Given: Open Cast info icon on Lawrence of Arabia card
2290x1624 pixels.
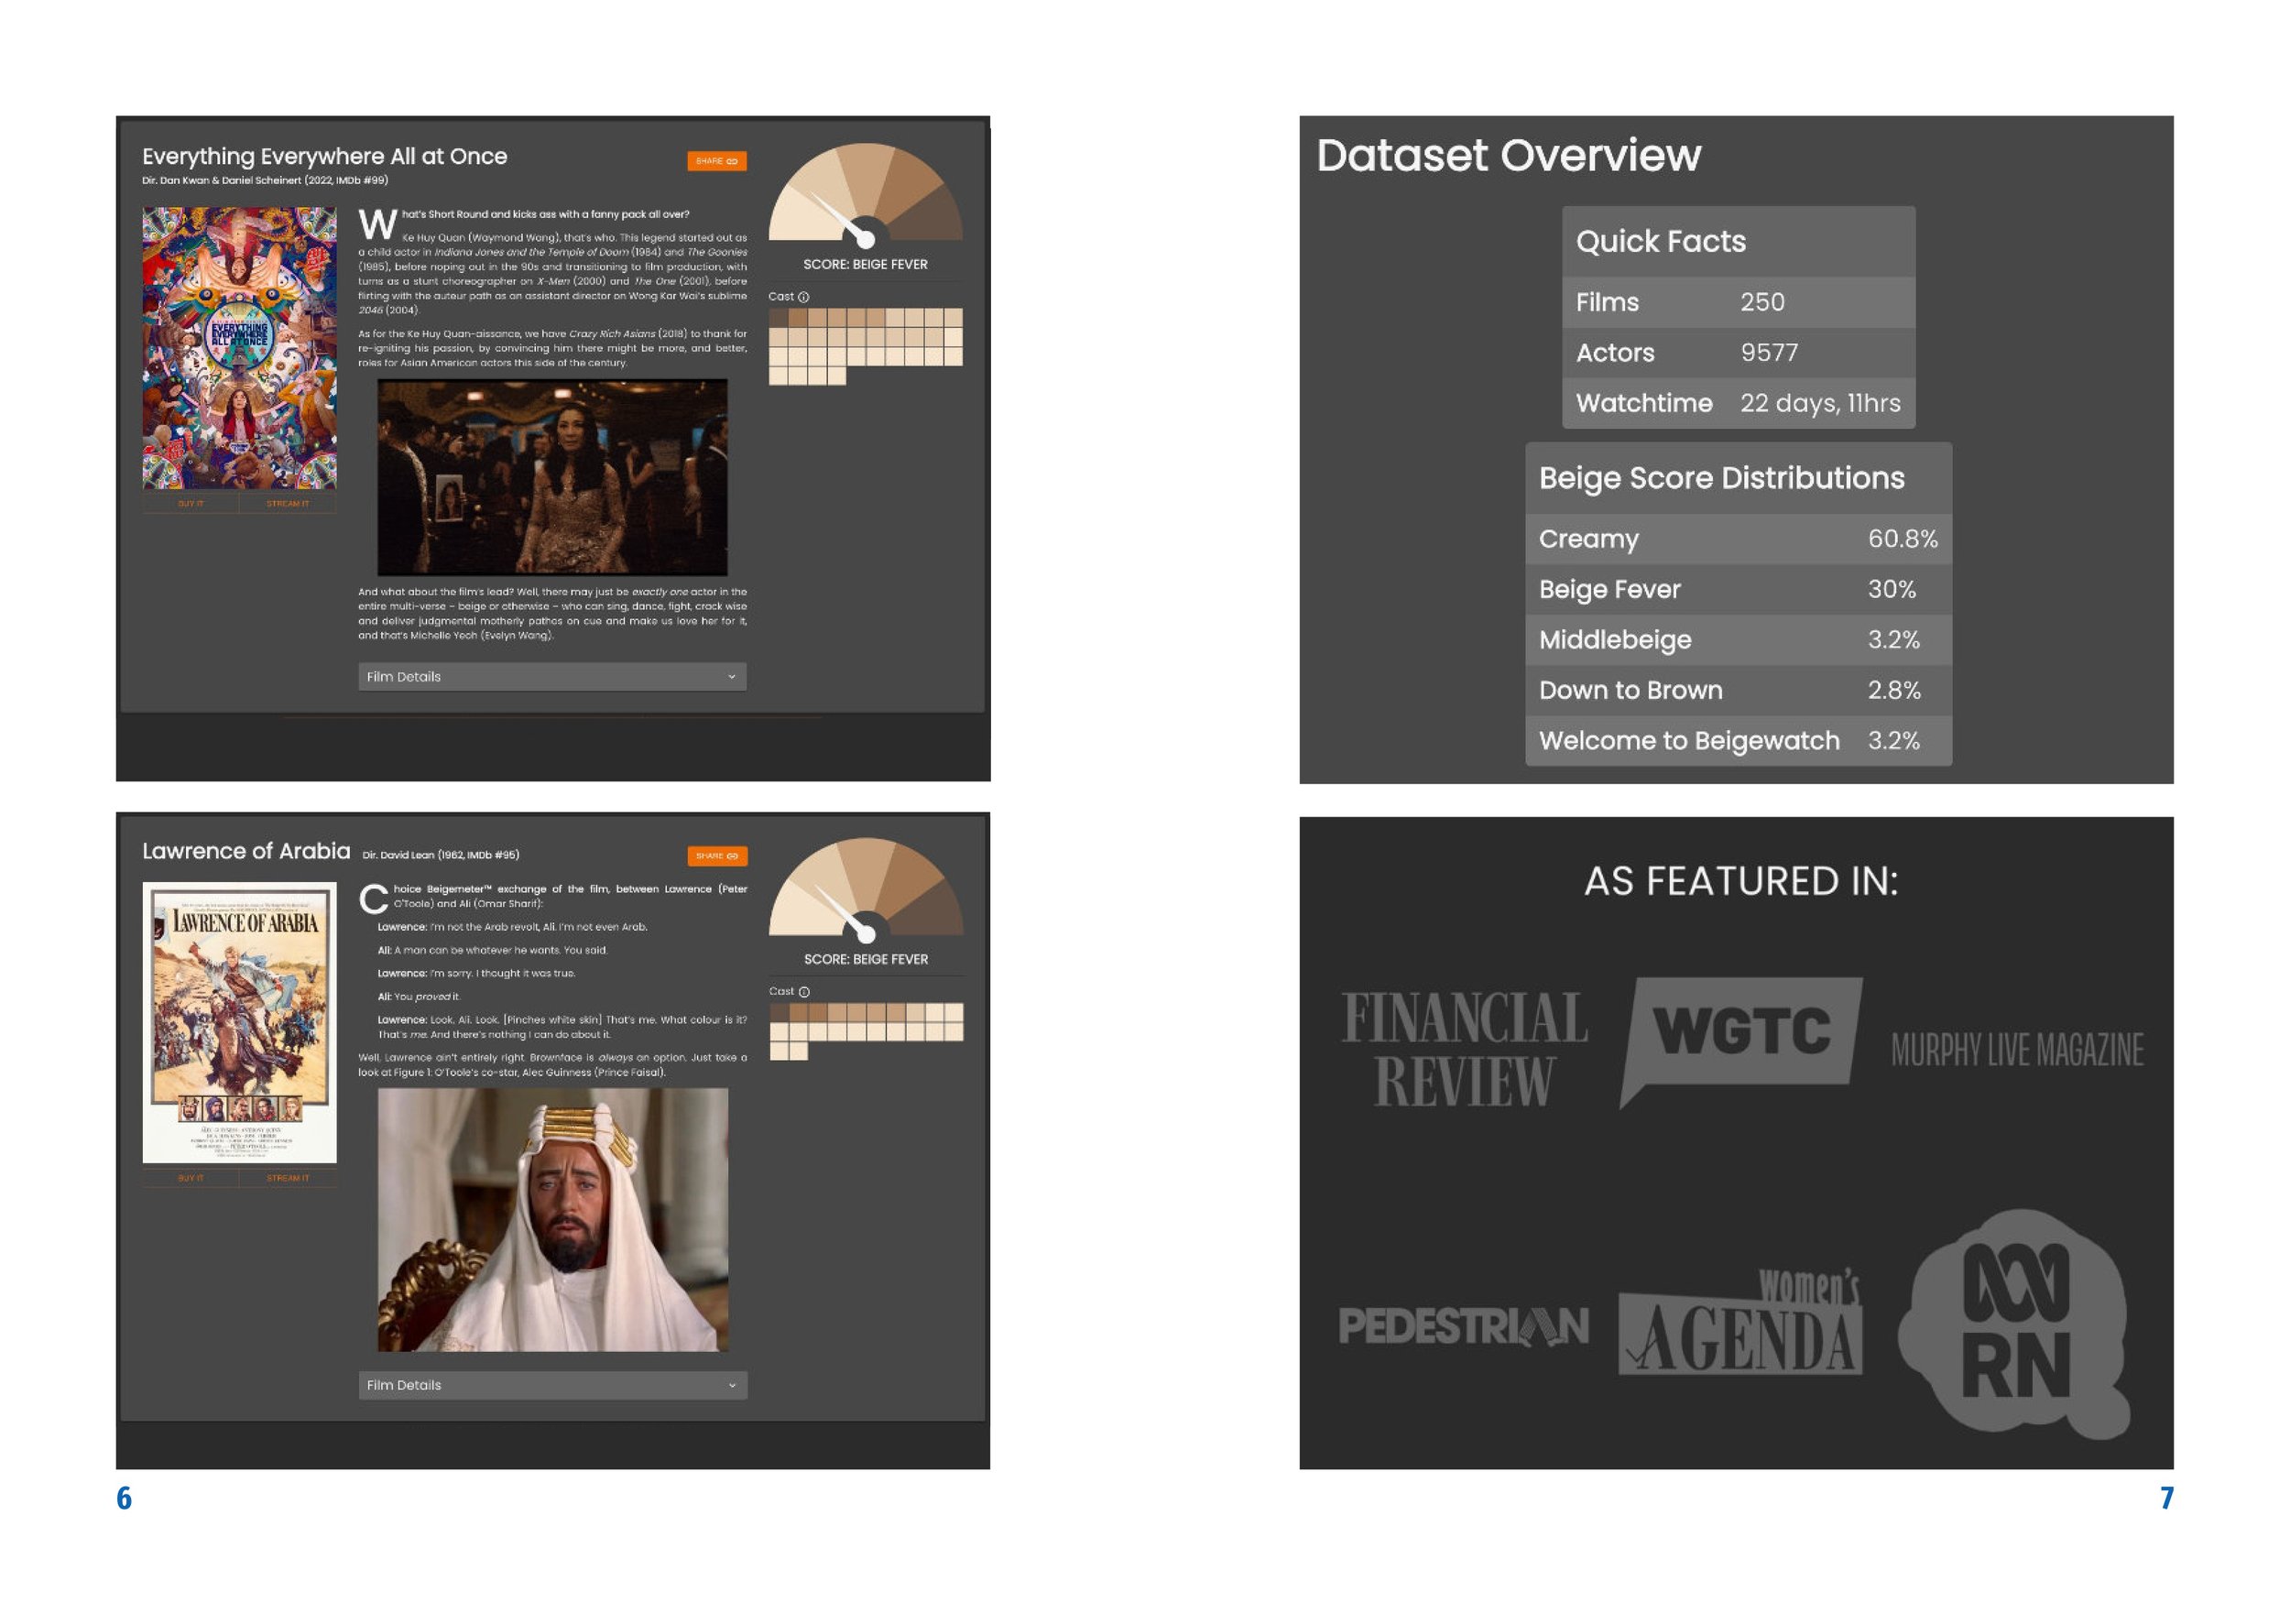Looking at the screenshot, I should 804,992.
